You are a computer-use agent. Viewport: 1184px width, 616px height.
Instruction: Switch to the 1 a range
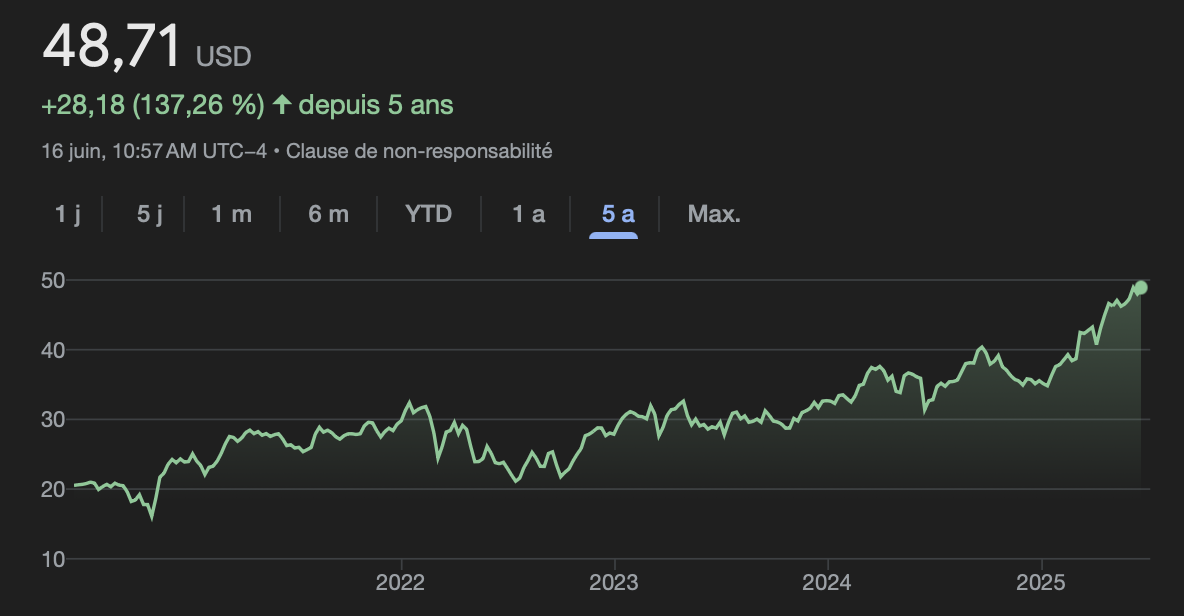coord(529,214)
